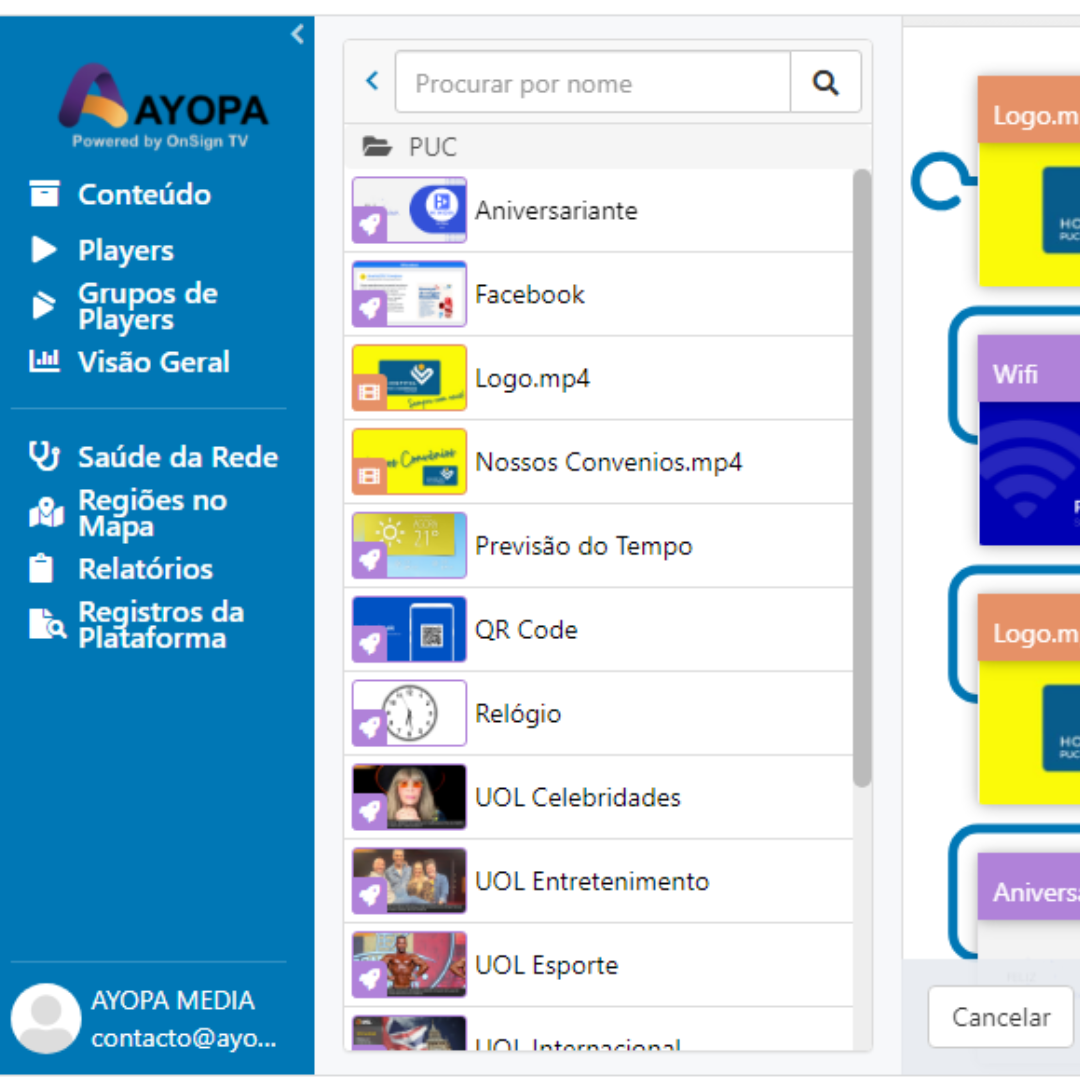Click the Registros da Plataforma search-file icon
This screenshot has width=1080, height=1080.
tap(48, 624)
